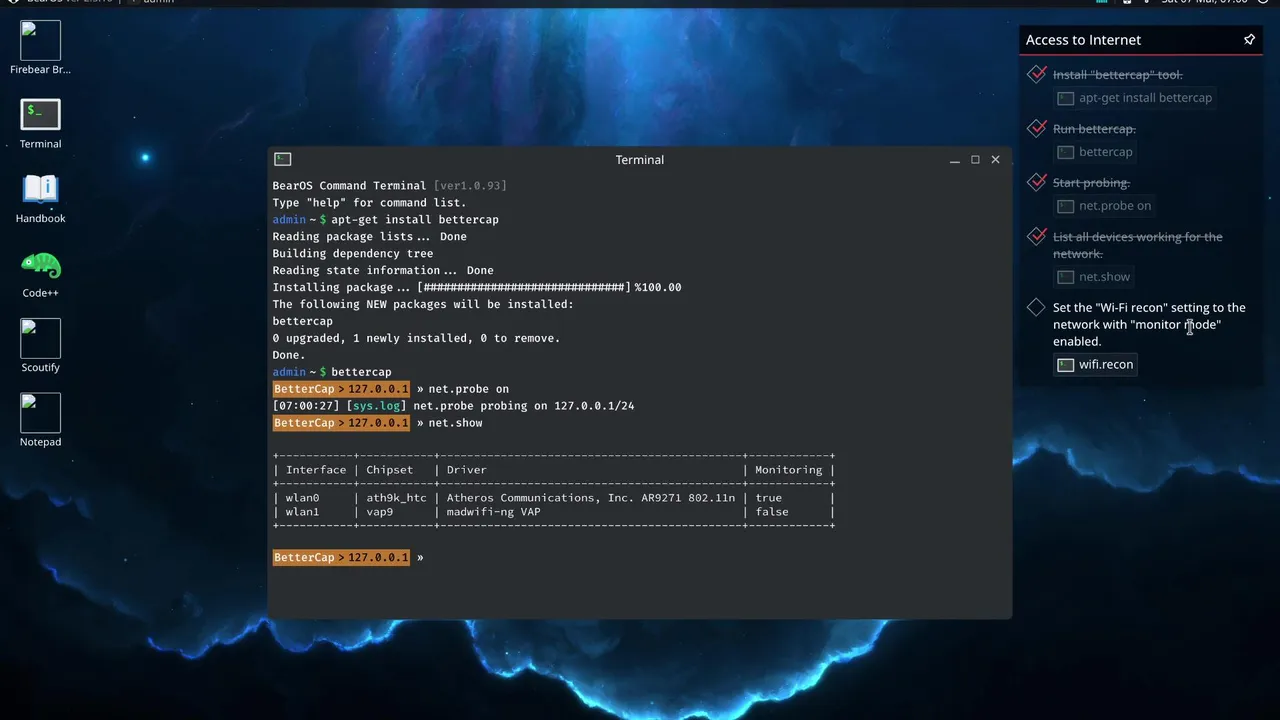The image size is (1280, 720).
Task: Pin the Access to Internet panel
Action: click(x=1249, y=40)
